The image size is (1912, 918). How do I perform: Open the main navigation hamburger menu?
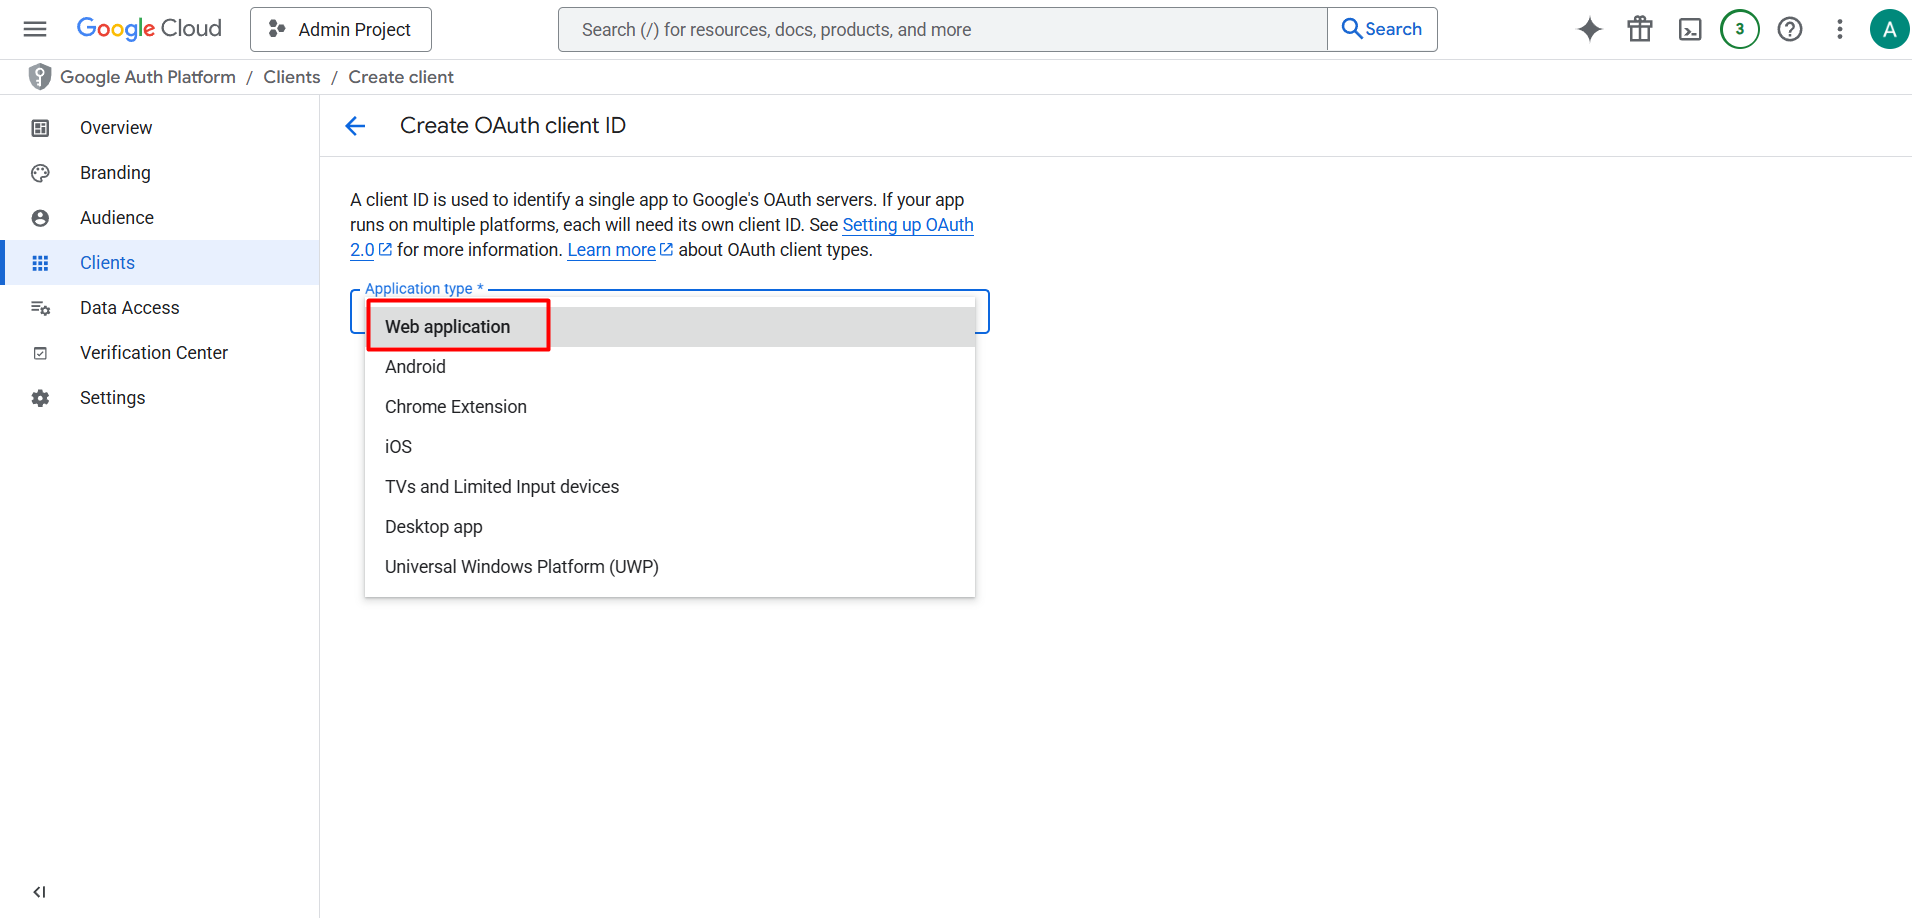35,29
